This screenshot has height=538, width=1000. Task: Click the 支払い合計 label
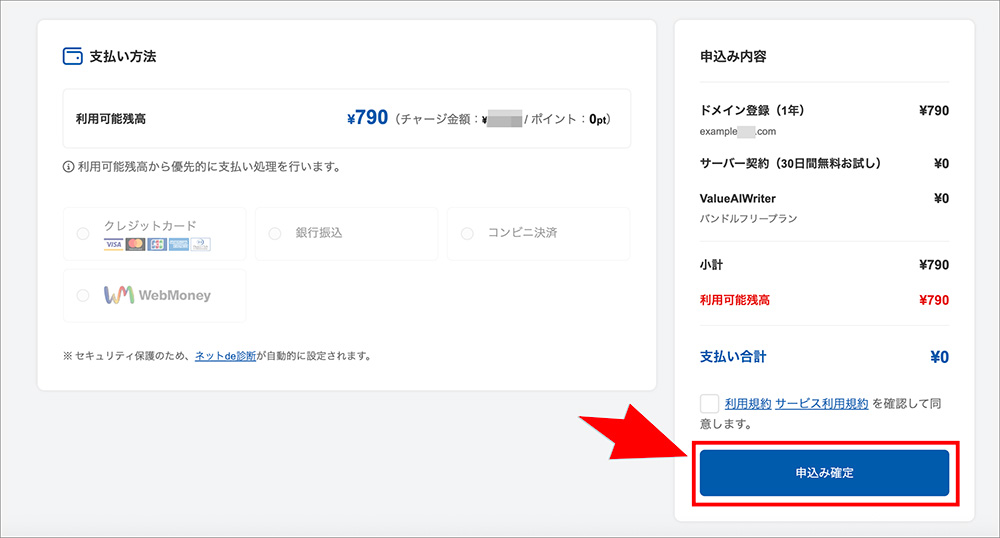pyautogui.click(x=733, y=356)
